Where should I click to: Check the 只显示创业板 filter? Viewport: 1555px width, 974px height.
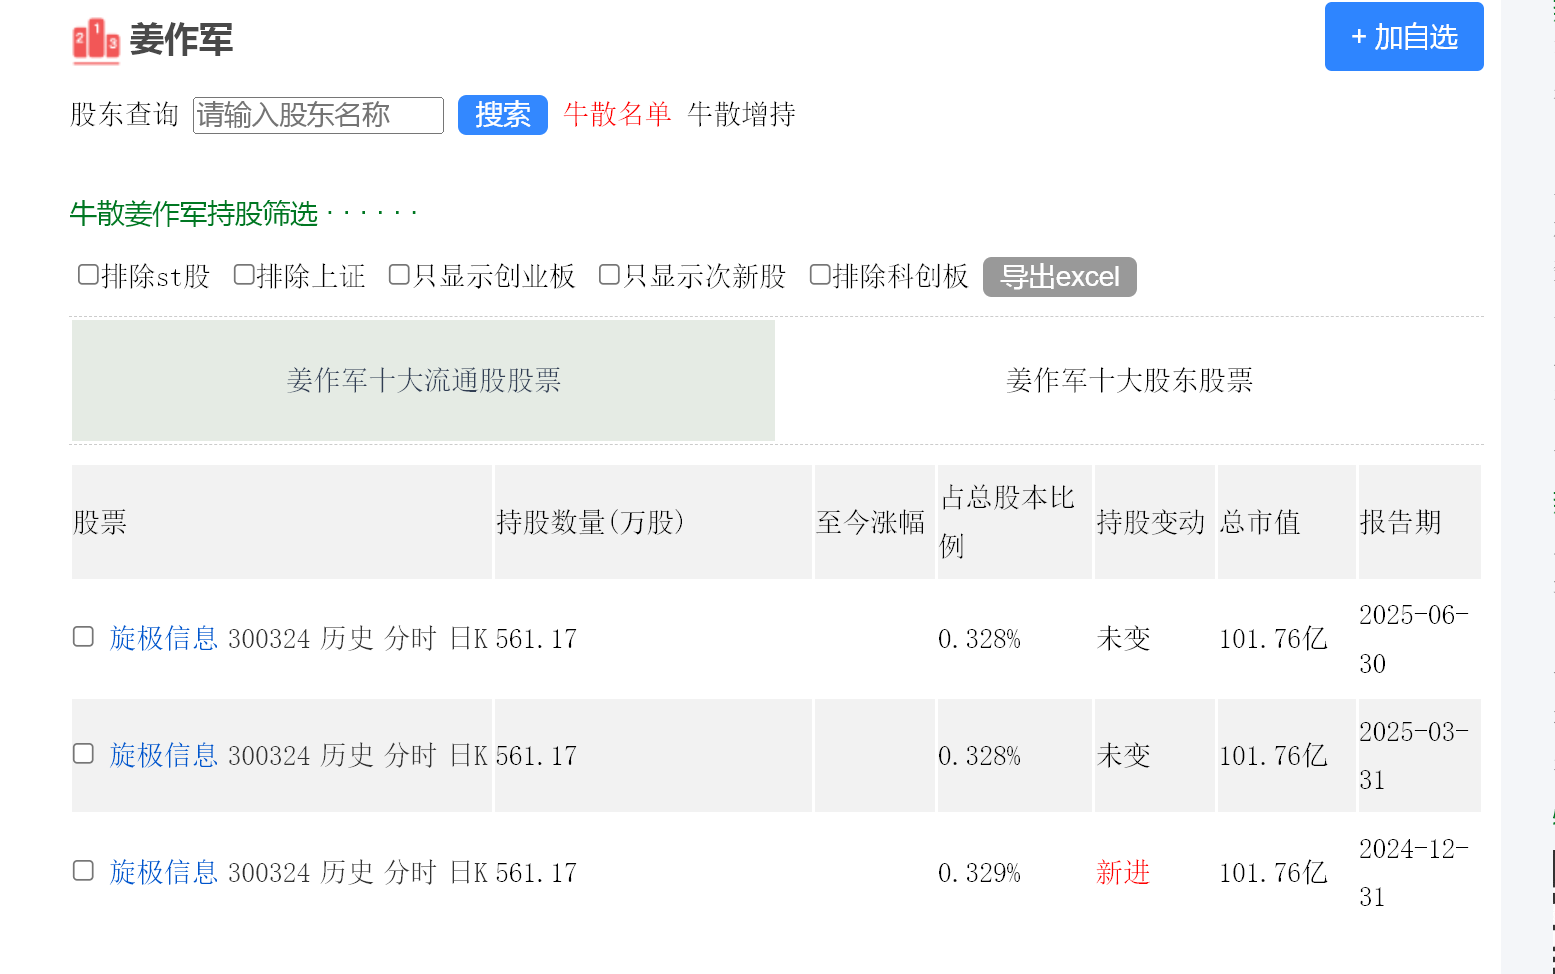399,275
